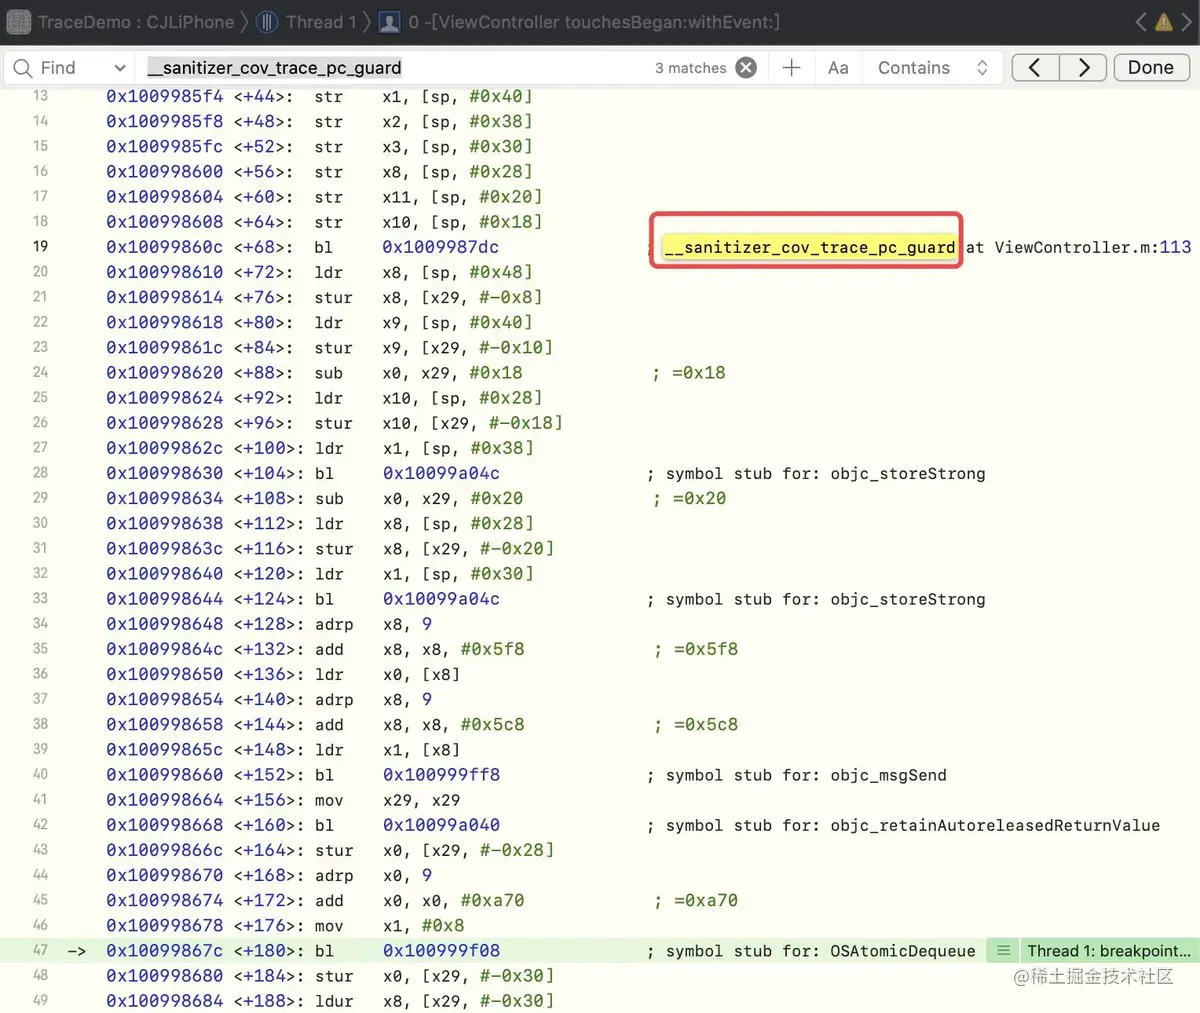Click the objc_storeStrong comment on line 33
1200x1013 pixels.
coord(816,599)
